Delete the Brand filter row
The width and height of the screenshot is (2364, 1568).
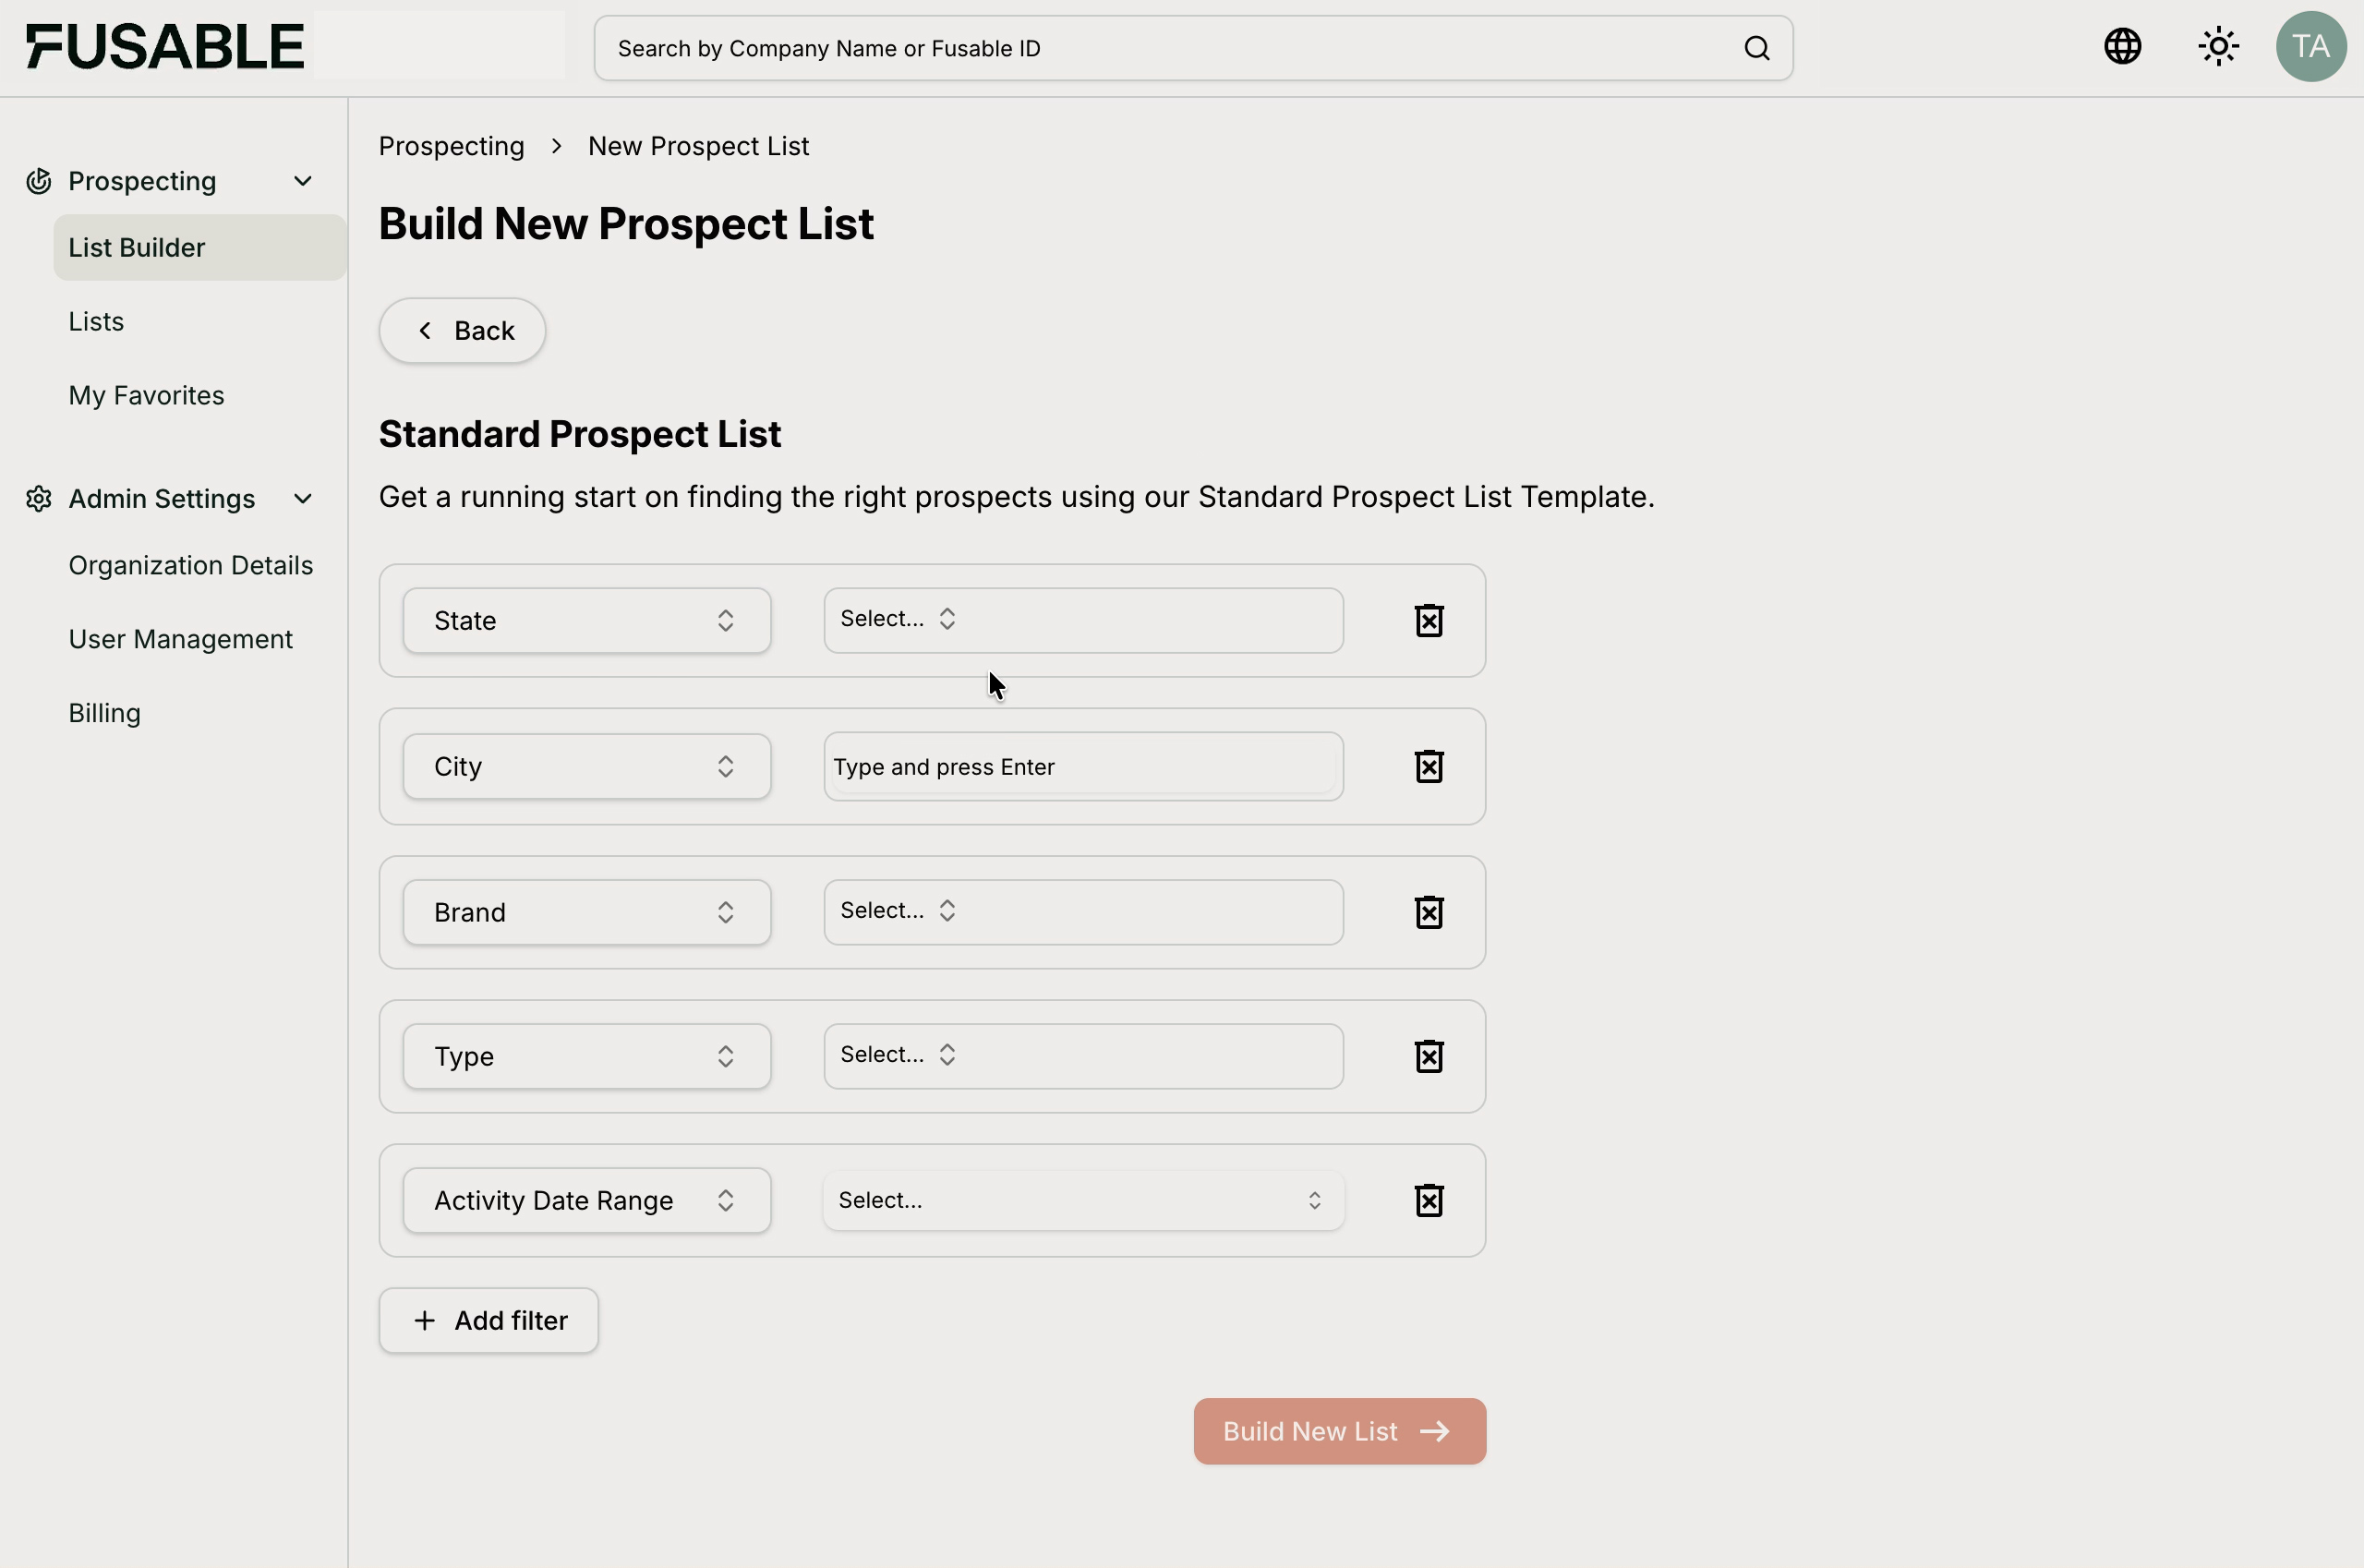(x=1428, y=912)
